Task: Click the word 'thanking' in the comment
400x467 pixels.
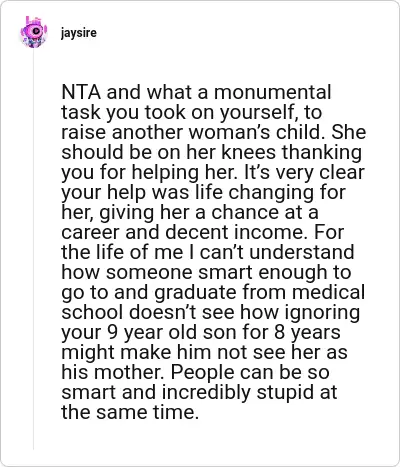Action: pyautogui.click(x=322, y=153)
